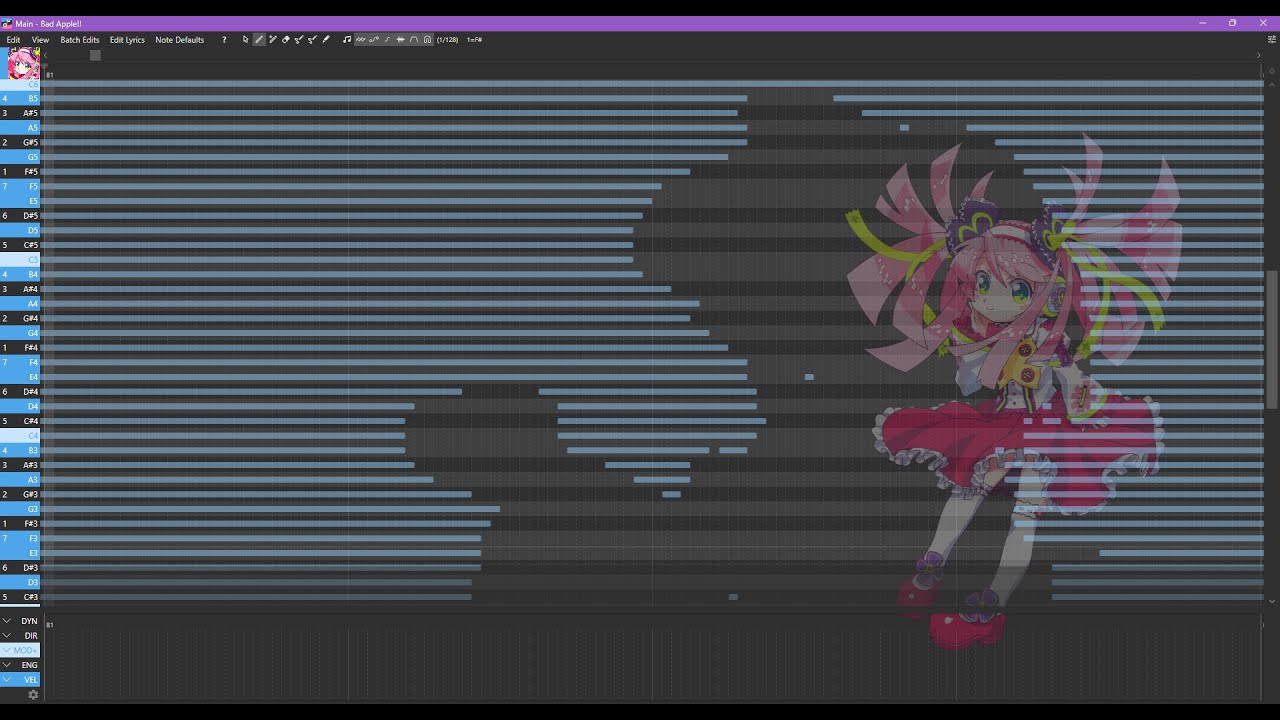
Task: Toggle pitch curve display icon
Action: (374, 40)
